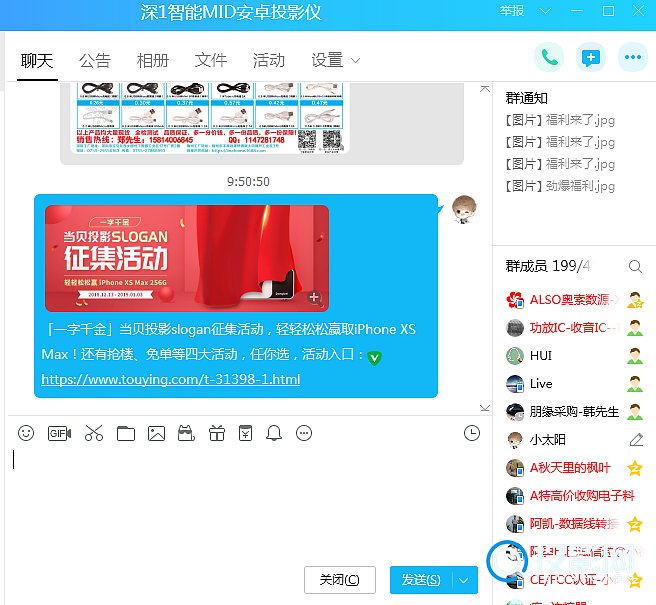This screenshot has height=605, width=656.
Task: Click the game controller toolbar icon
Action: [186, 433]
